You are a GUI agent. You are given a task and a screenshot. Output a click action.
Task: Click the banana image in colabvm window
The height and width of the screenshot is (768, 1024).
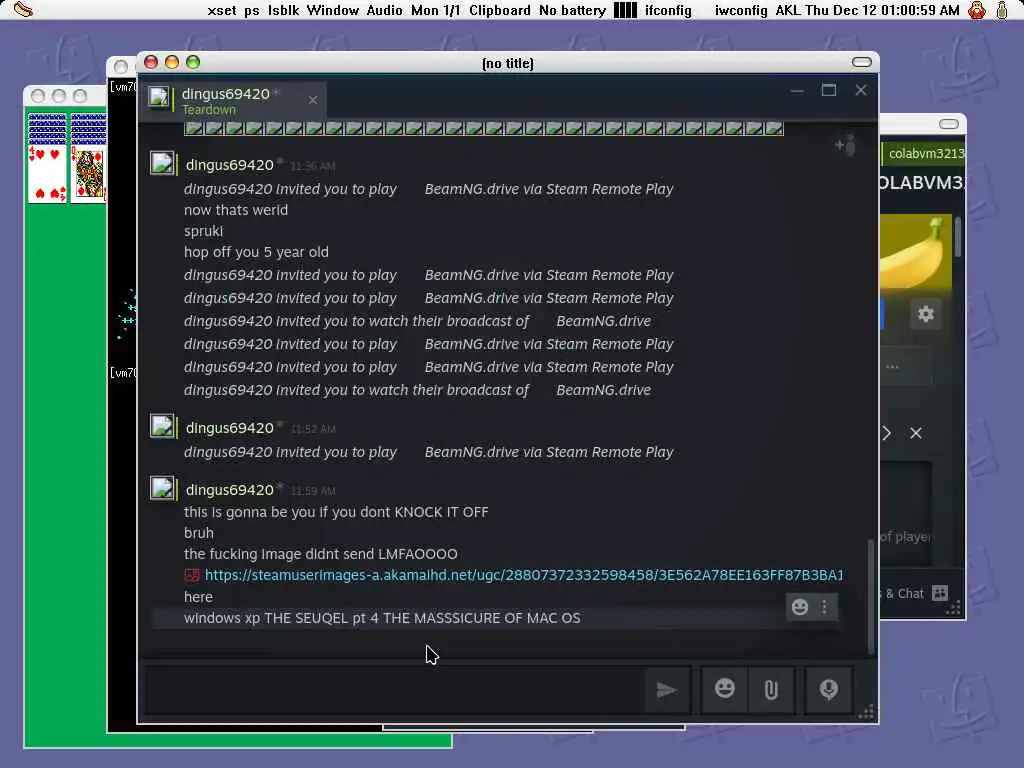click(x=916, y=252)
